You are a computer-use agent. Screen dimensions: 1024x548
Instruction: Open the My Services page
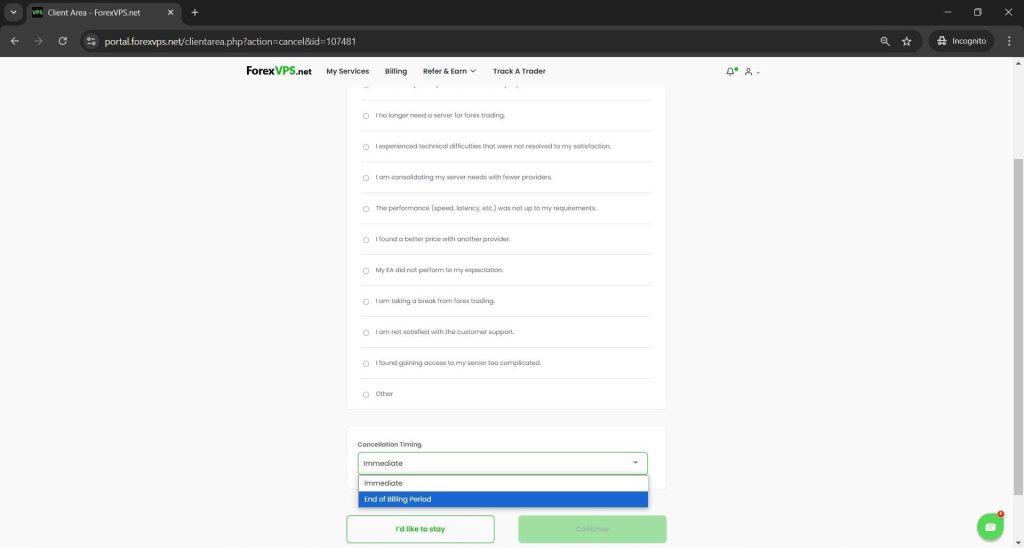(347, 71)
